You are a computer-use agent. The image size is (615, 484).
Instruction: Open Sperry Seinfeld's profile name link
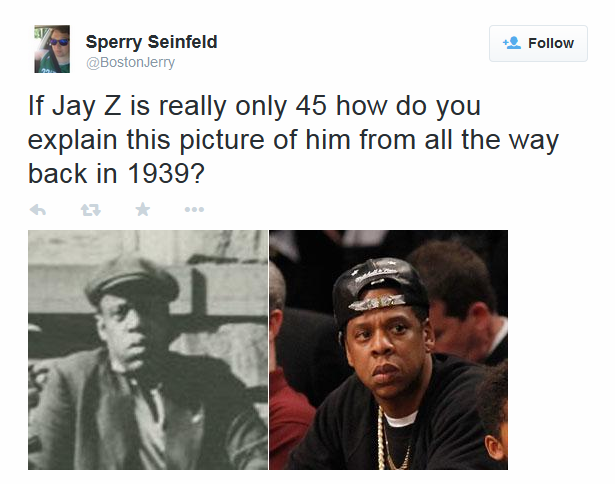(151, 42)
